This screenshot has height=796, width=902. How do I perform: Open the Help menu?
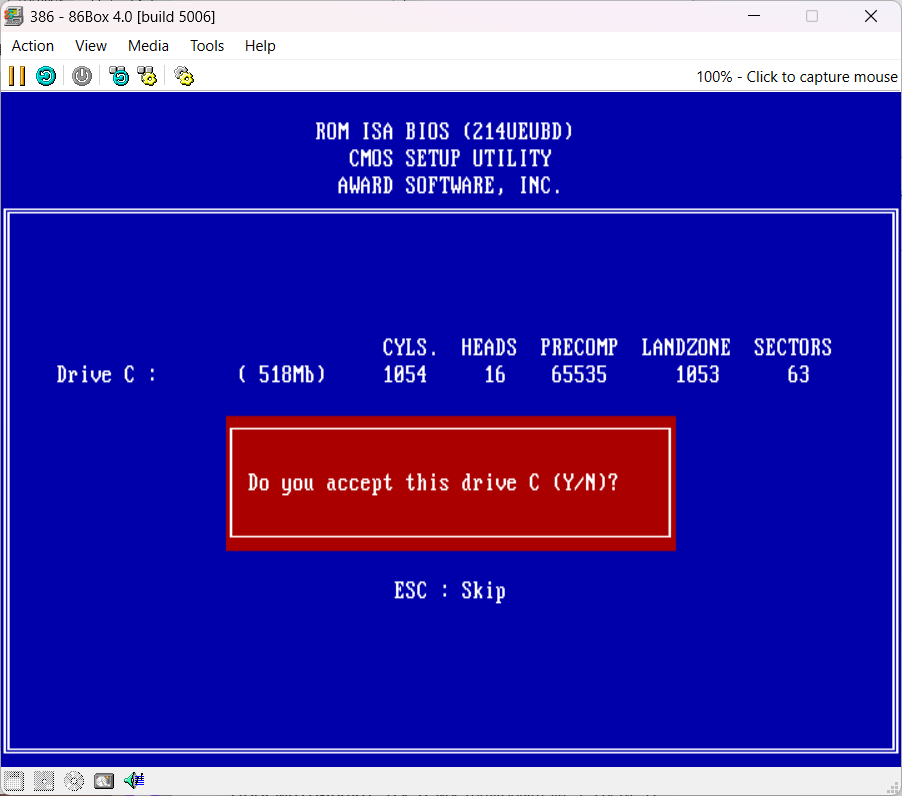click(260, 46)
